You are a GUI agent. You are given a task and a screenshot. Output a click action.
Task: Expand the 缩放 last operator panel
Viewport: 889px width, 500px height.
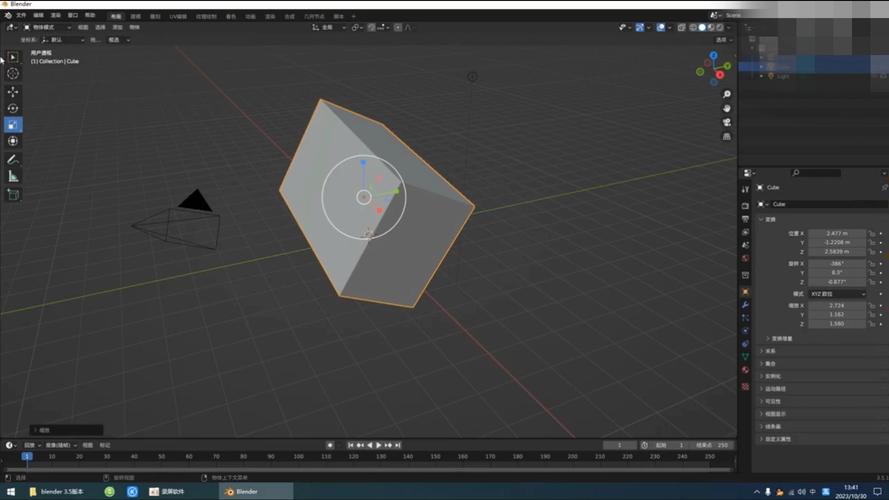66,430
